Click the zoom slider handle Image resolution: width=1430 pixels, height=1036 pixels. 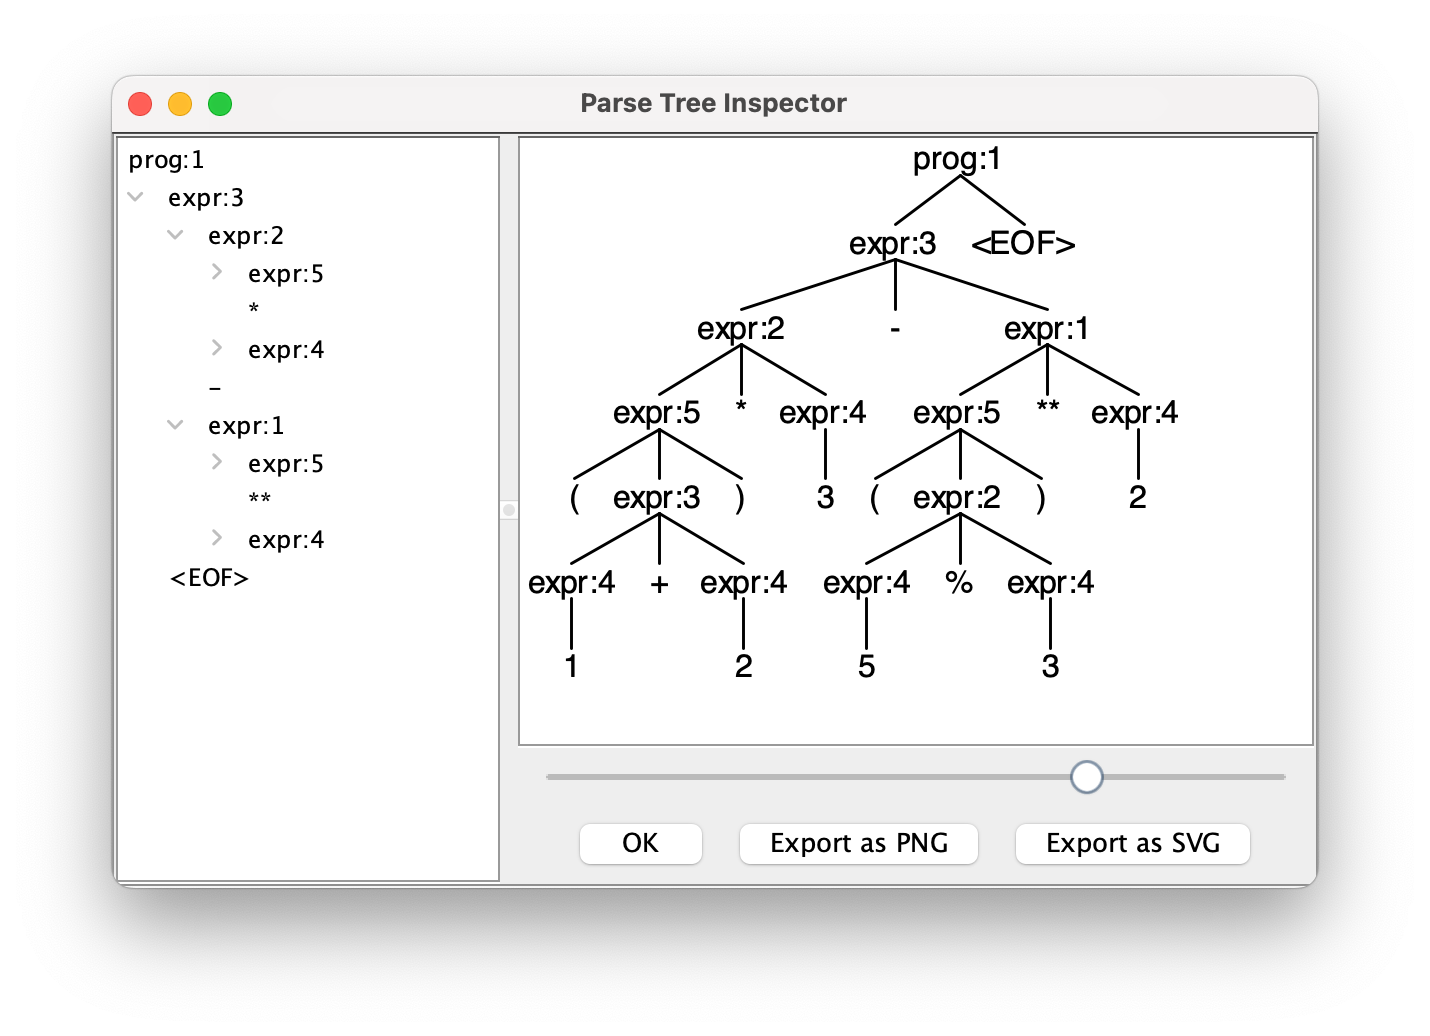tap(1086, 777)
